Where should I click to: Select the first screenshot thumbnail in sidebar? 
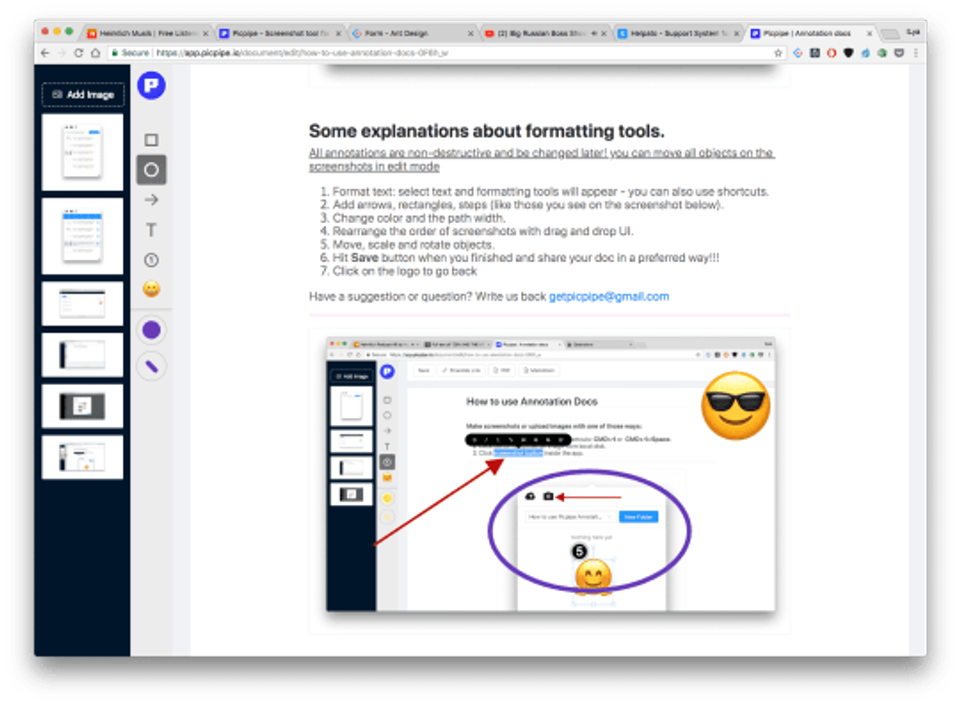[82, 152]
